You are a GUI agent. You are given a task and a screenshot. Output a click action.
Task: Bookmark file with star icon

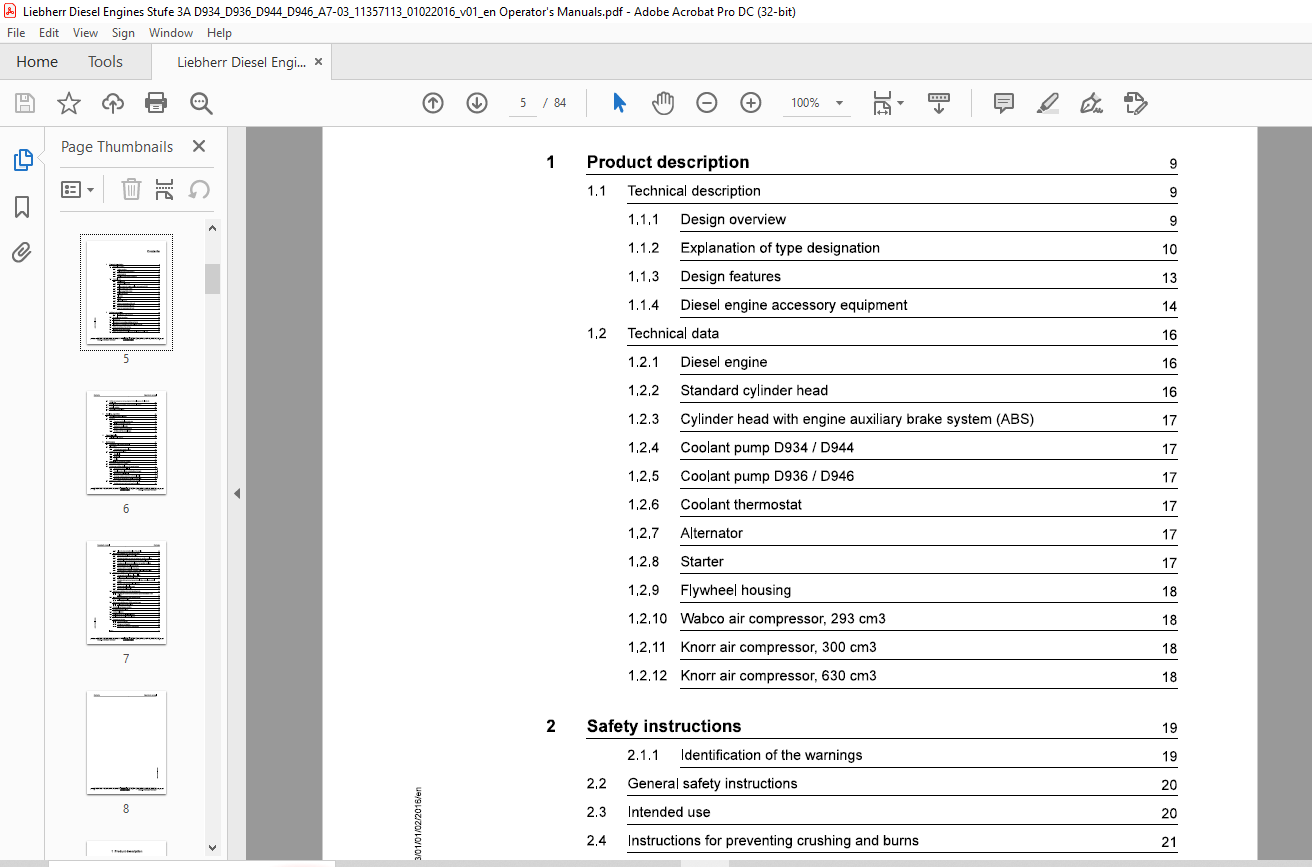[x=69, y=103]
